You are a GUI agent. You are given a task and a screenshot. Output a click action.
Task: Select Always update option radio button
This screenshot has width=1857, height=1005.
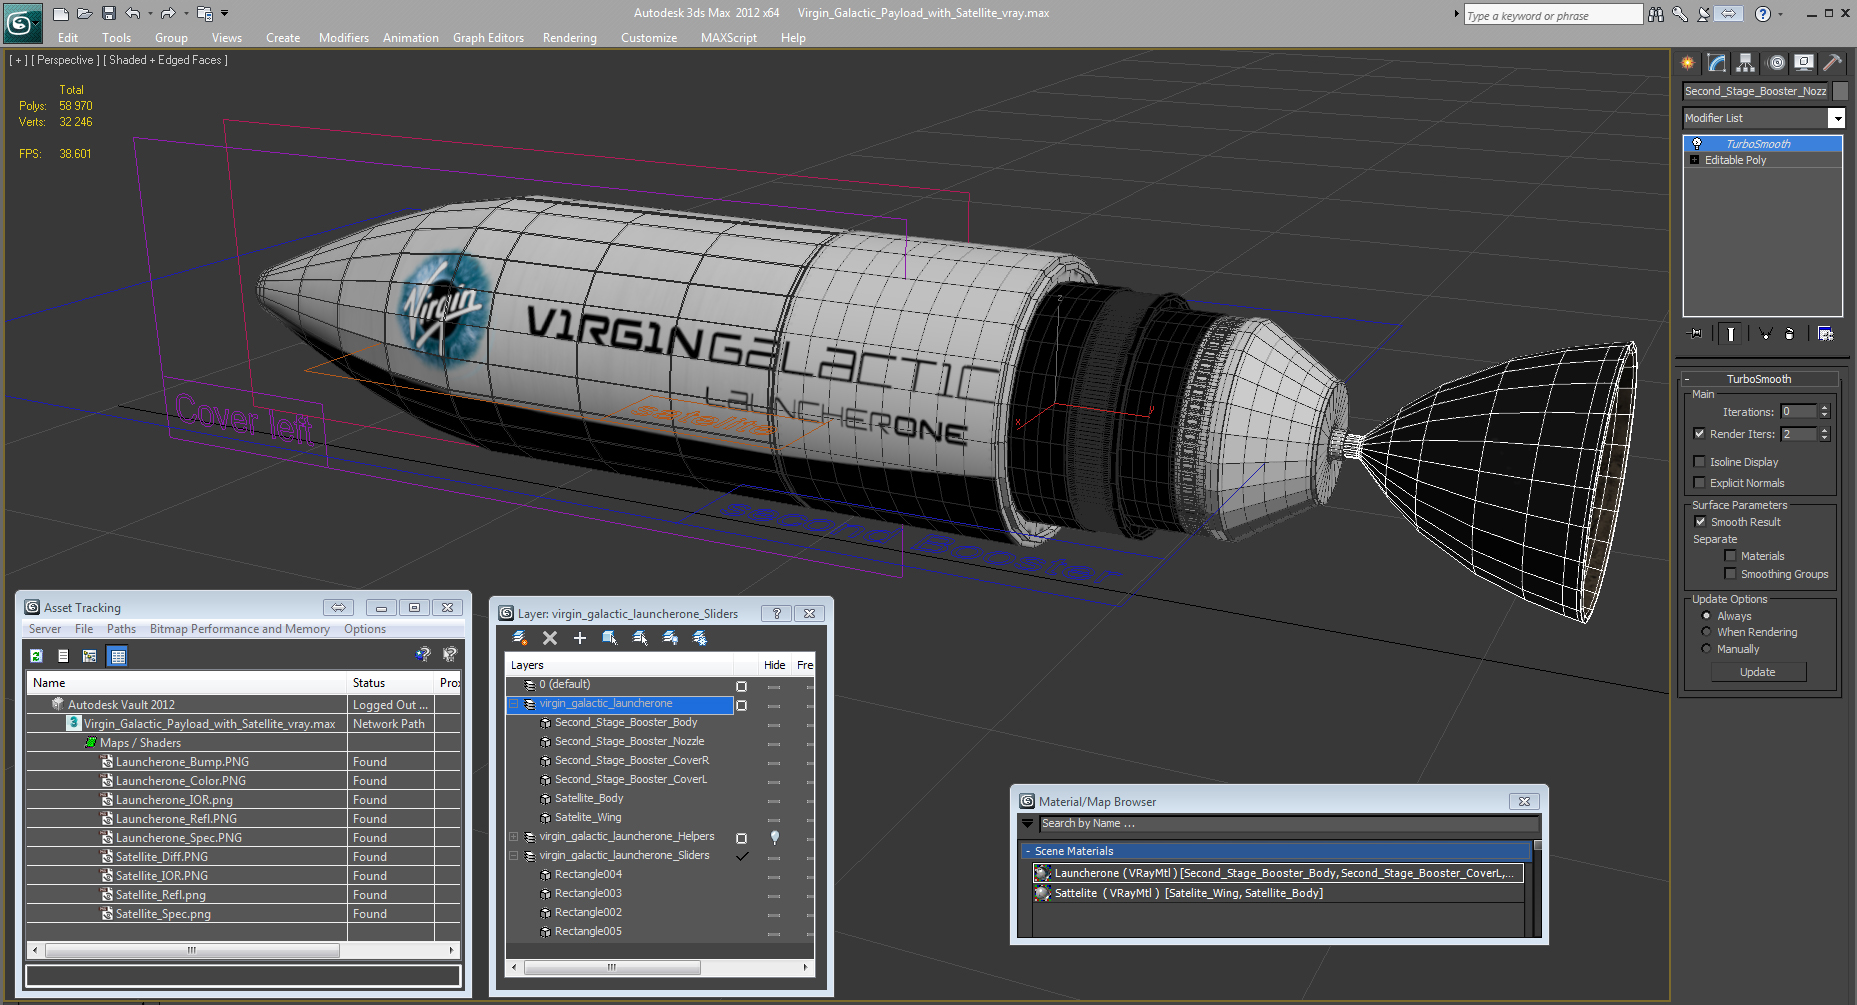(x=1706, y=616)
